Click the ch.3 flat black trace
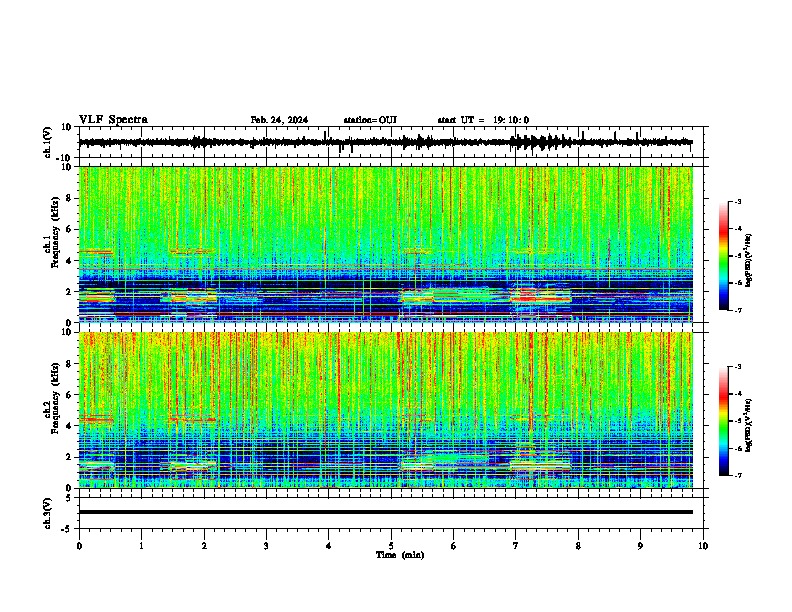The height and width of the screenshot is (612, 792). pyautogui.click(x=385, y=512)
